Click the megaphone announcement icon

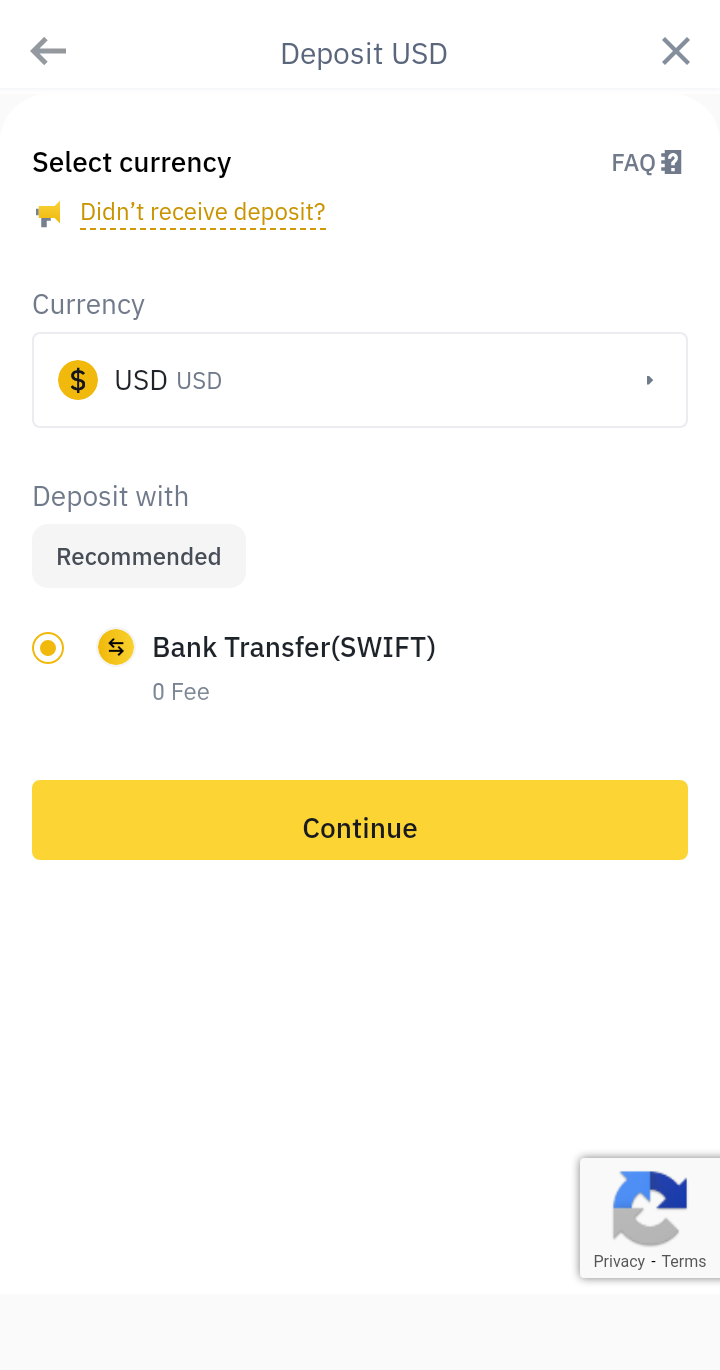(x=49, y=213)
